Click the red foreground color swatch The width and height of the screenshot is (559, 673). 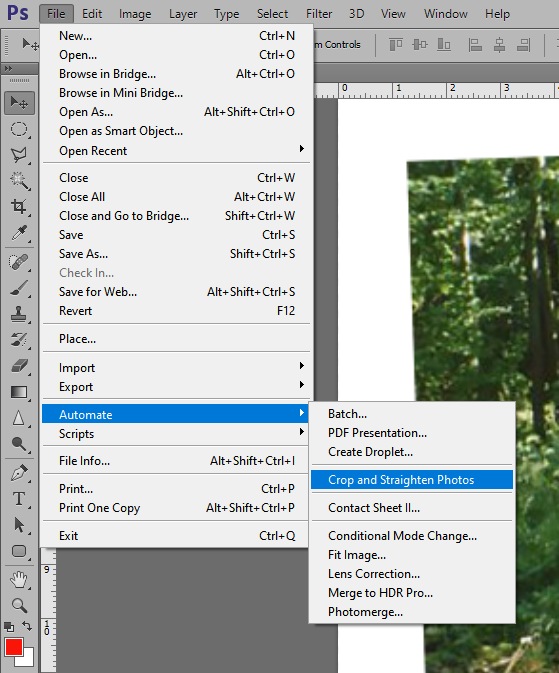click(x=13, y=646)
